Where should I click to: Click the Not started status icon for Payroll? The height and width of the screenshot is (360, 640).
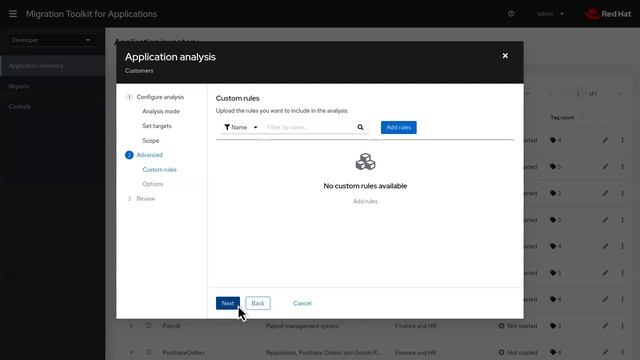click(501, 326)
